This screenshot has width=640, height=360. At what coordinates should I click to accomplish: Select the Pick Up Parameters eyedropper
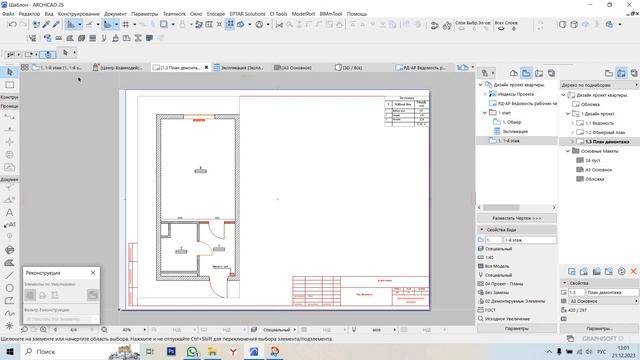coord(47,25)
